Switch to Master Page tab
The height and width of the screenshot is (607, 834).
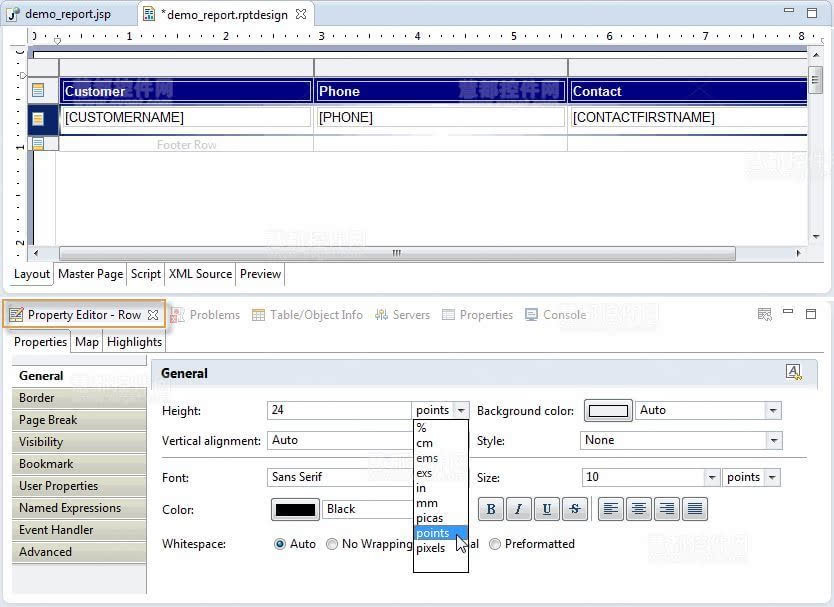click(90, 274)
